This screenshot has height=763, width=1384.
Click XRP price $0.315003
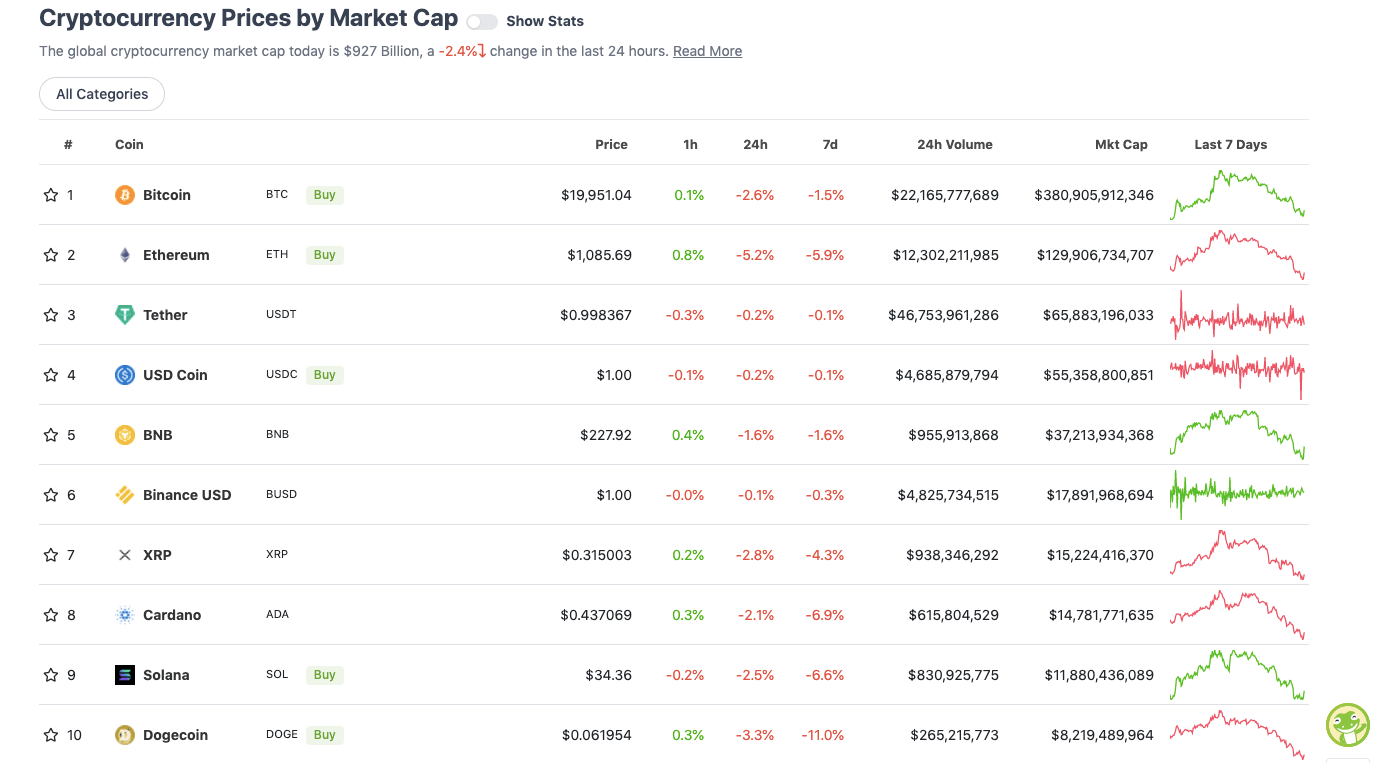596,555
